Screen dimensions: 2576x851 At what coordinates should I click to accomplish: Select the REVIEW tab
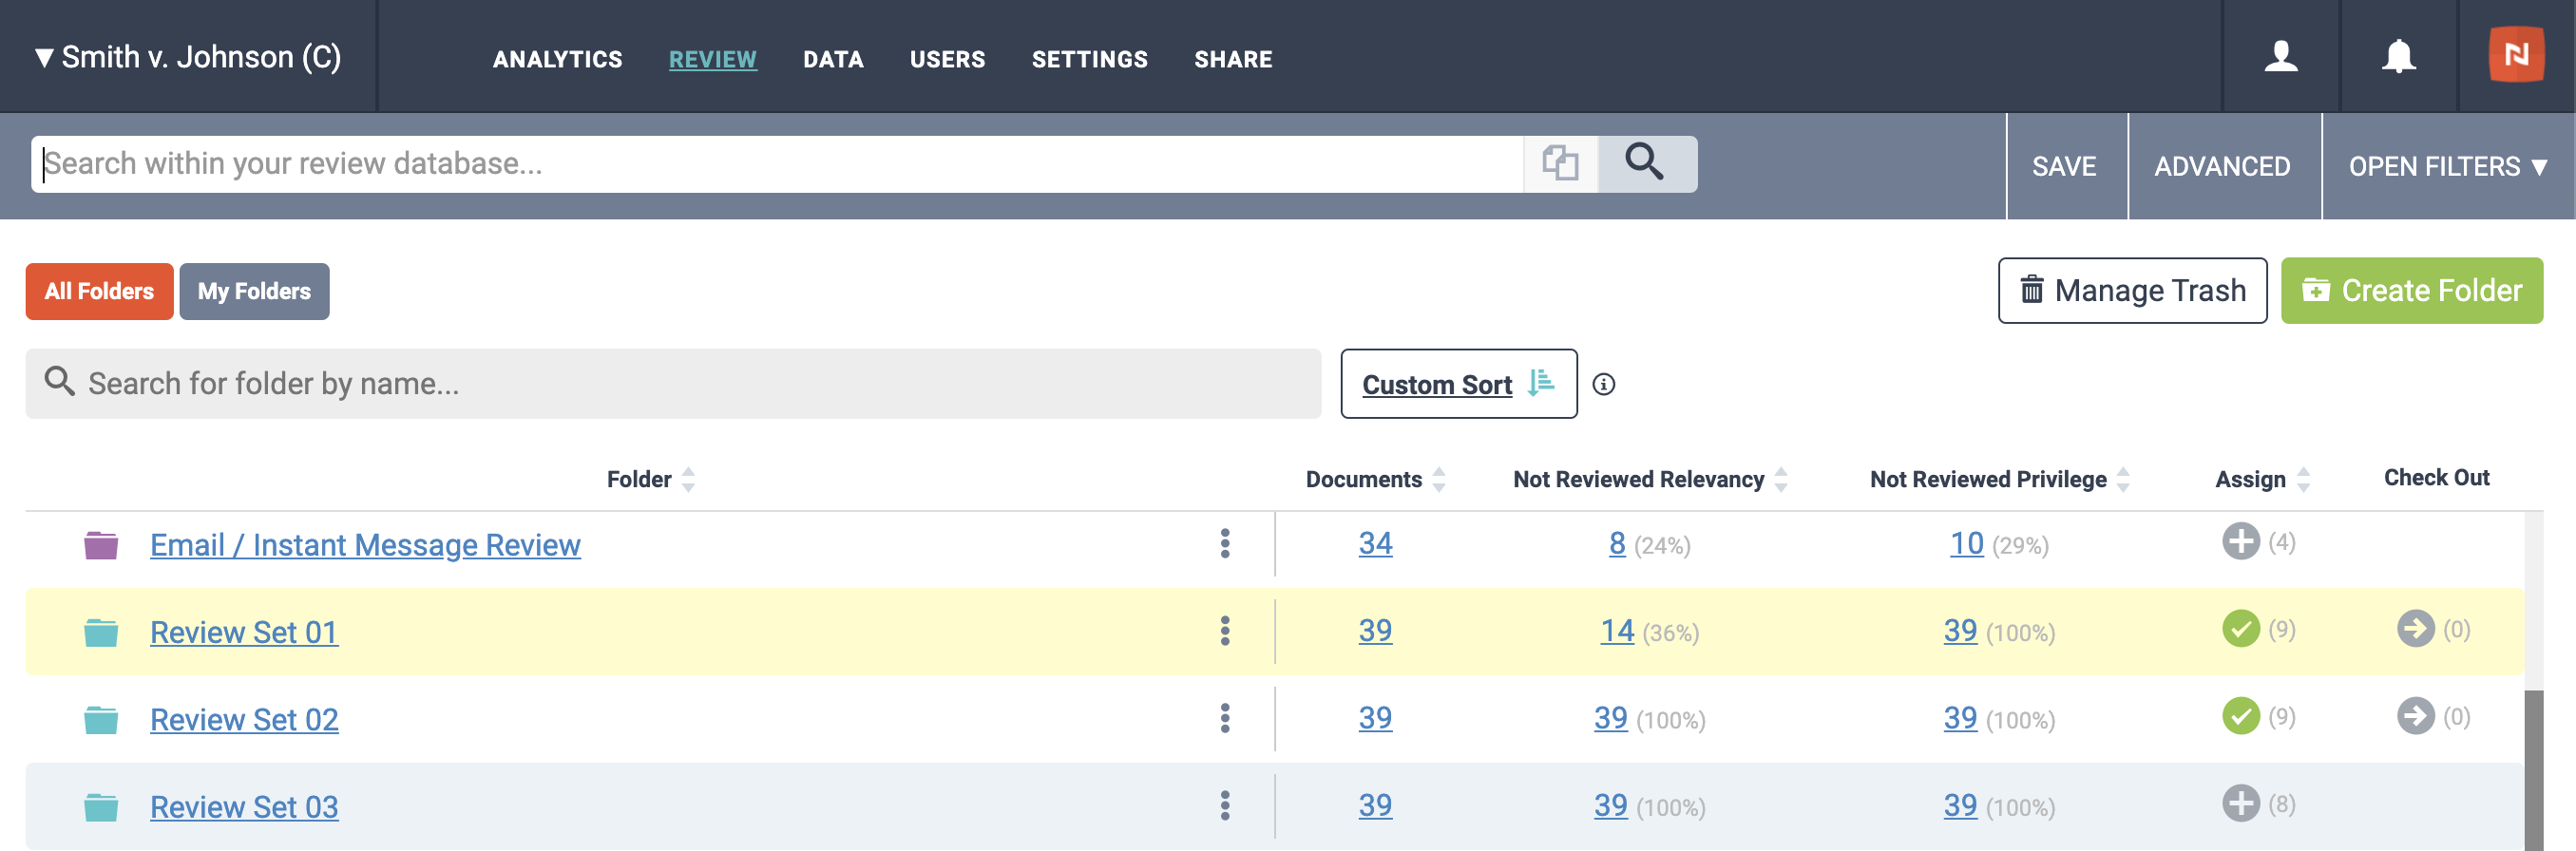click(712, 59)
